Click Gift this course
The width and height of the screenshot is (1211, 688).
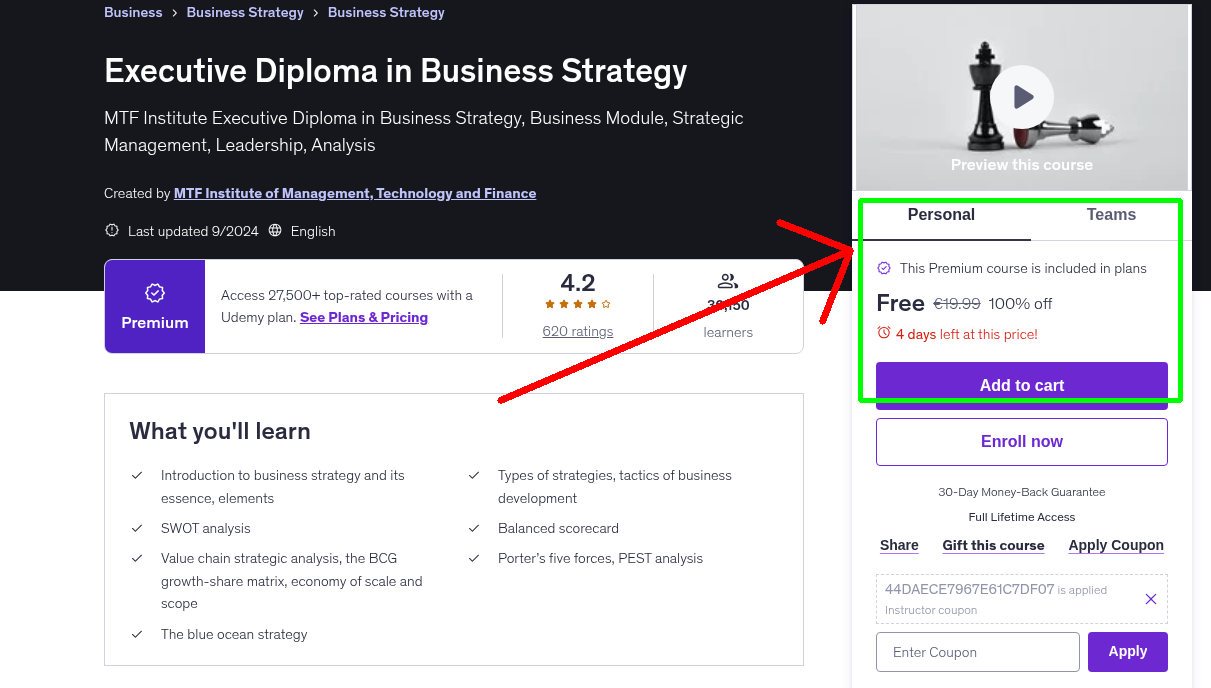point(993,545)
